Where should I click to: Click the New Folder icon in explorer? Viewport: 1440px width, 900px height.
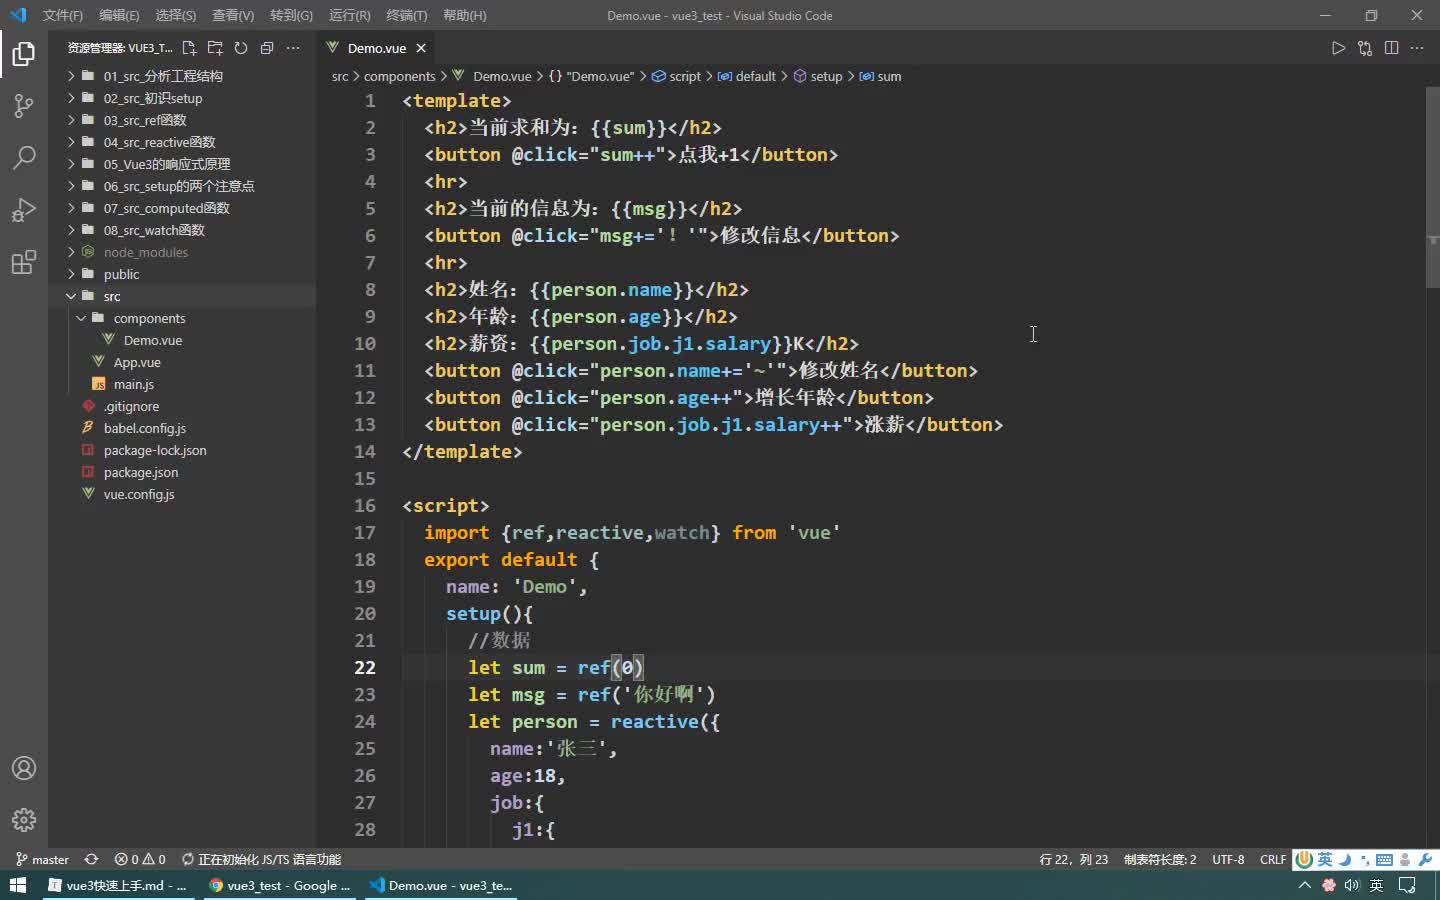pos(215,48)
